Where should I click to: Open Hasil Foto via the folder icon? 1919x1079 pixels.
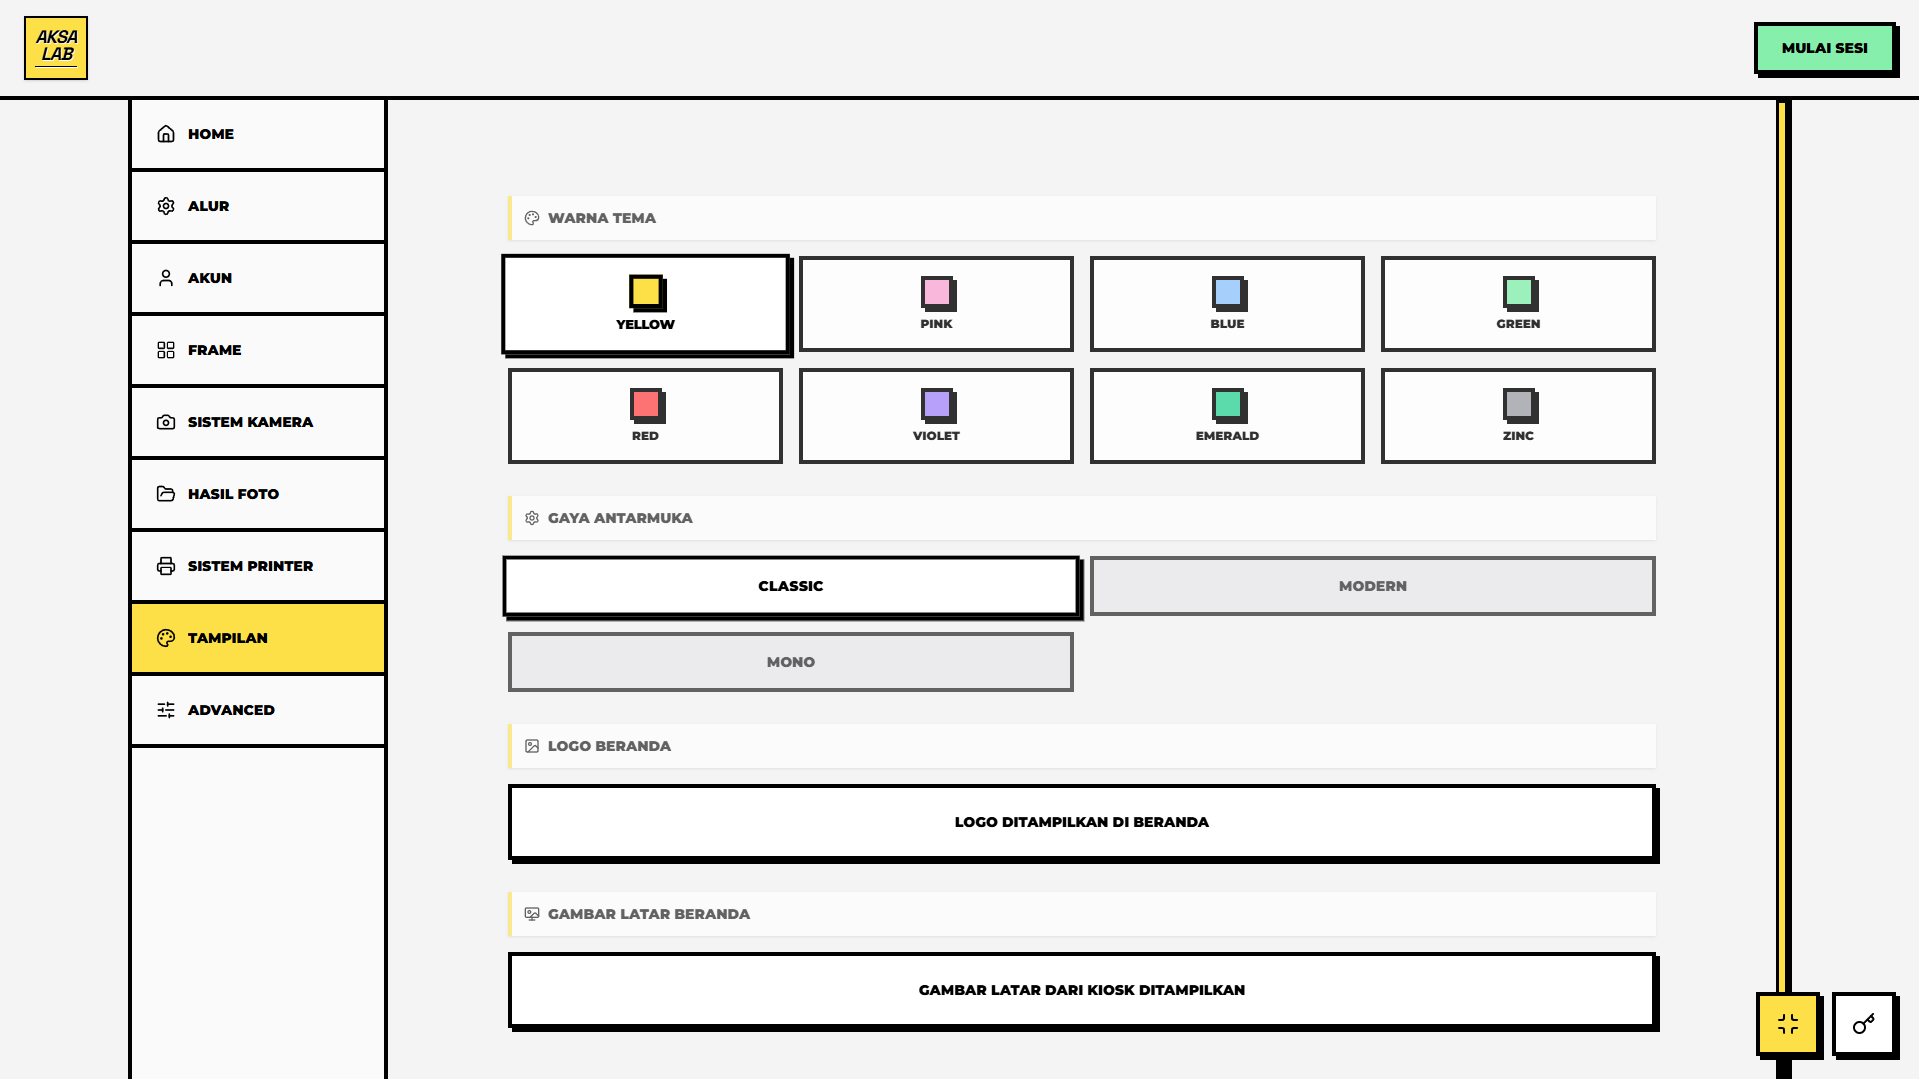point(166,494)
